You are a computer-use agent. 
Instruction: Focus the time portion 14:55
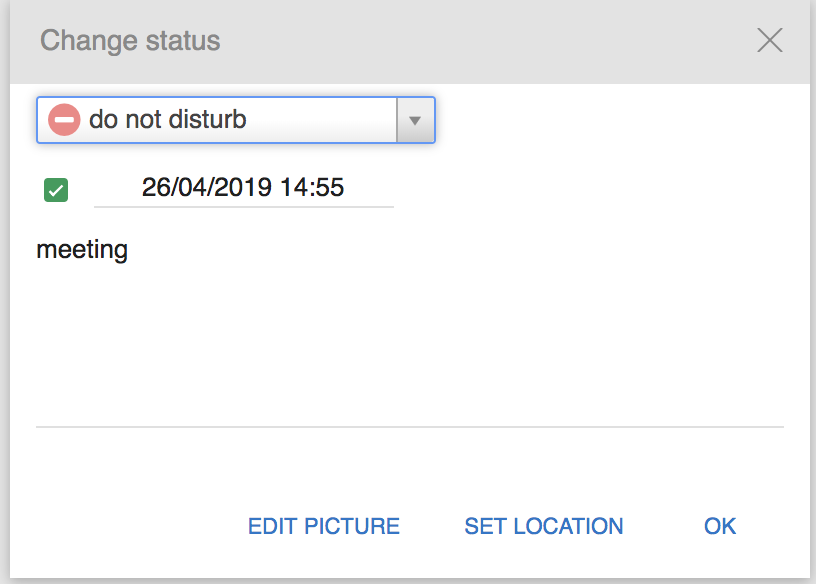click(x=312, y=187)
